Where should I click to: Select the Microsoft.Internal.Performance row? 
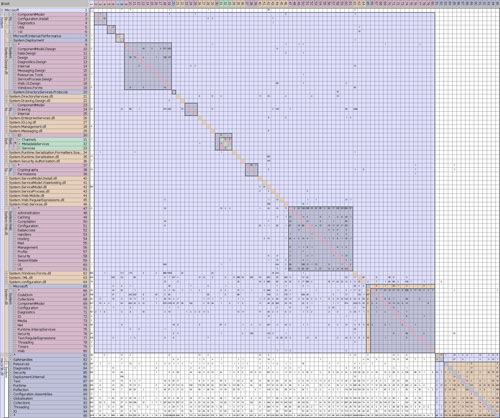(x=48, y=36)
